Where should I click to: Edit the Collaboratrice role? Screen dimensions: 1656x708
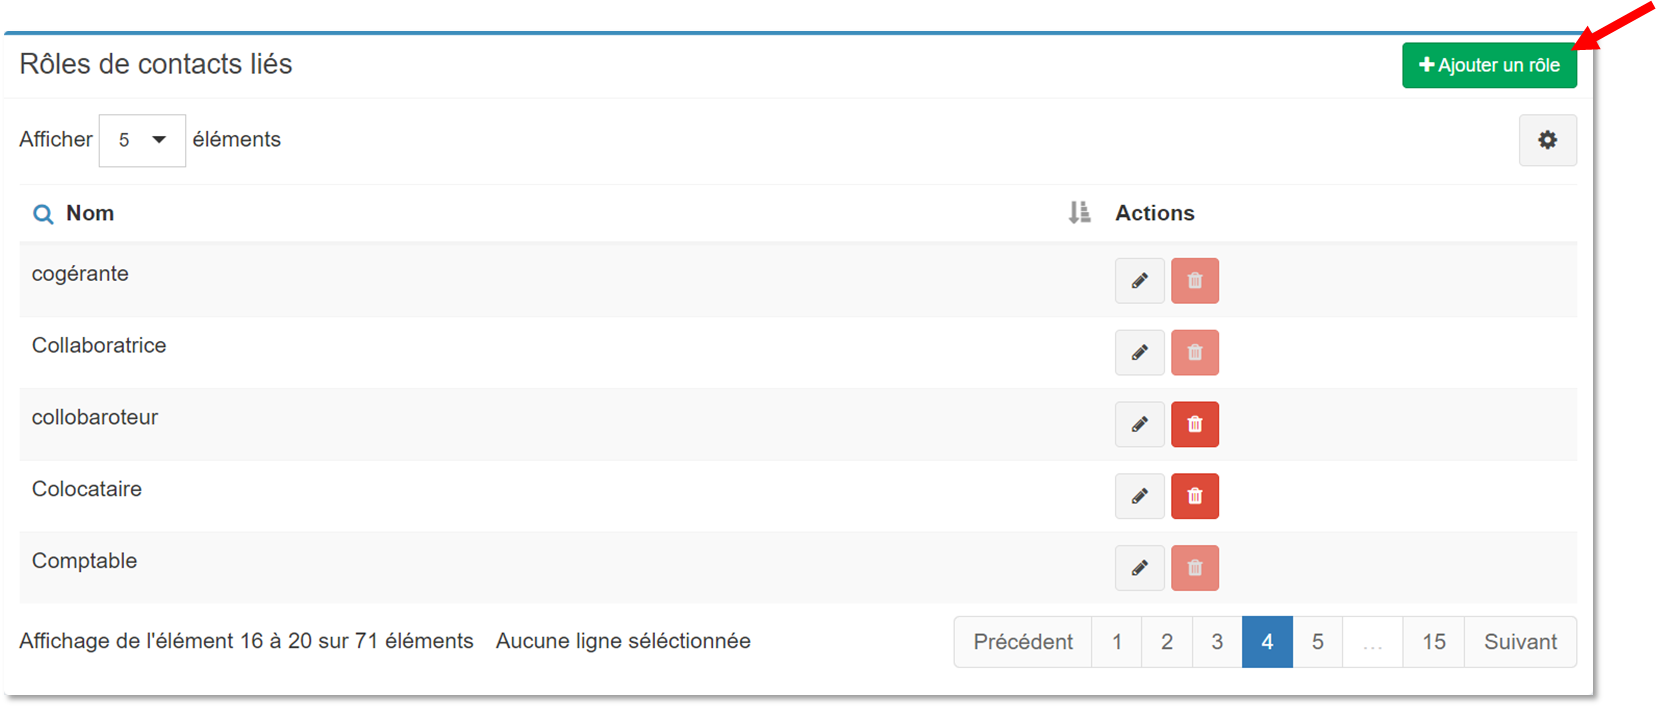click(x=1139, y=353)
